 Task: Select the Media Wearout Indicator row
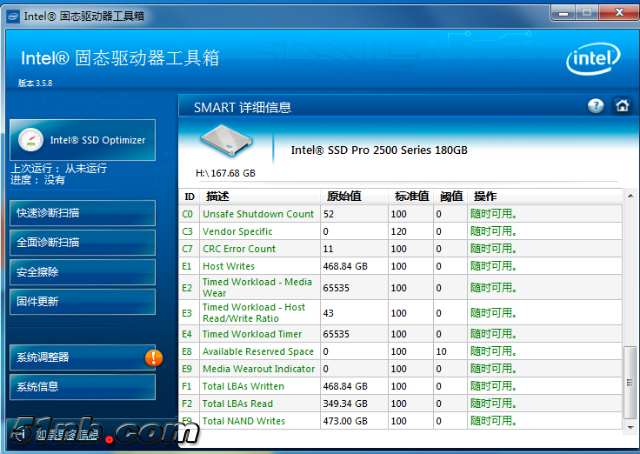tap(258, 369)
